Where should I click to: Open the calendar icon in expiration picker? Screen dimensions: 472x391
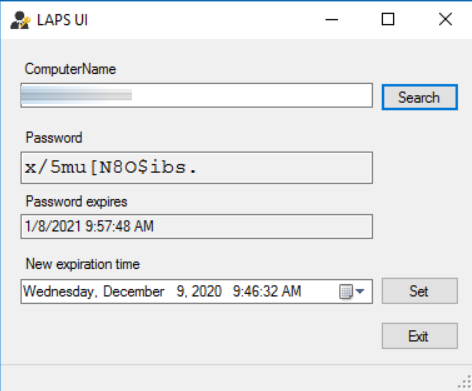(x=346, y=292)
